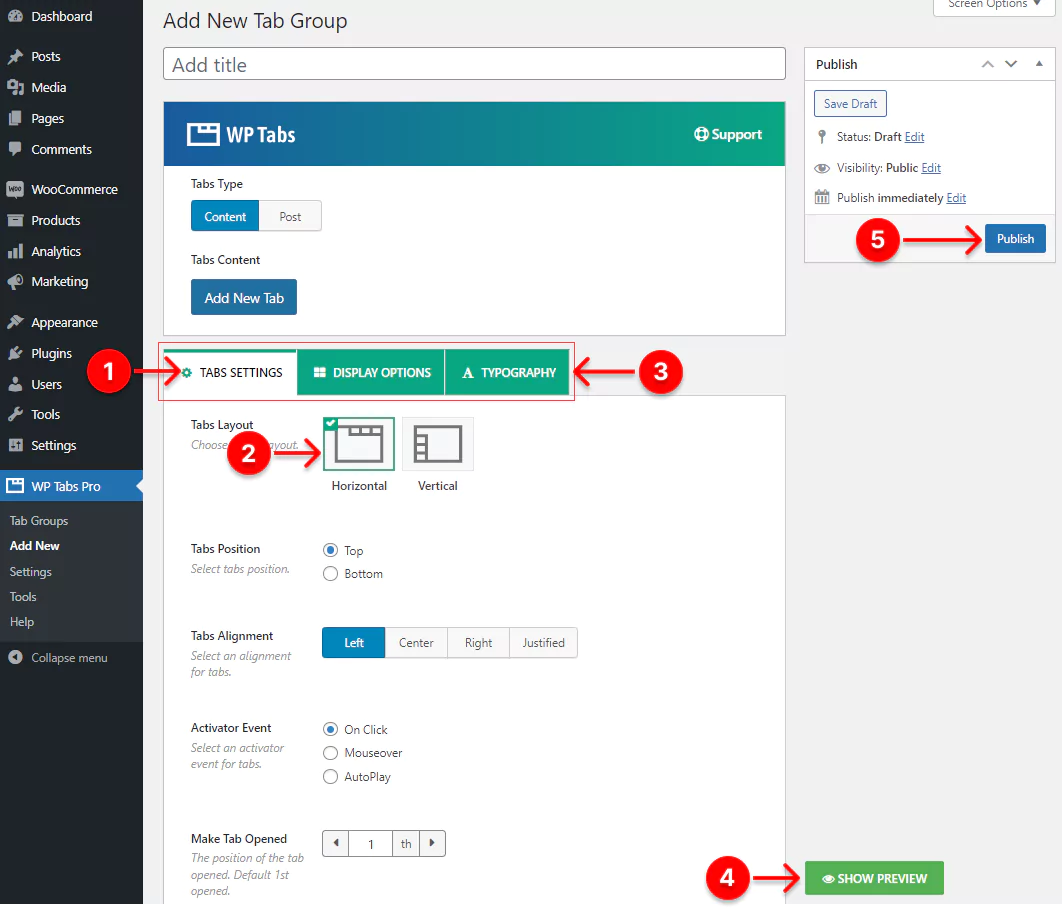Click the Add title input field
This screenshot has width=1062, height=908.
coord(474,64)
